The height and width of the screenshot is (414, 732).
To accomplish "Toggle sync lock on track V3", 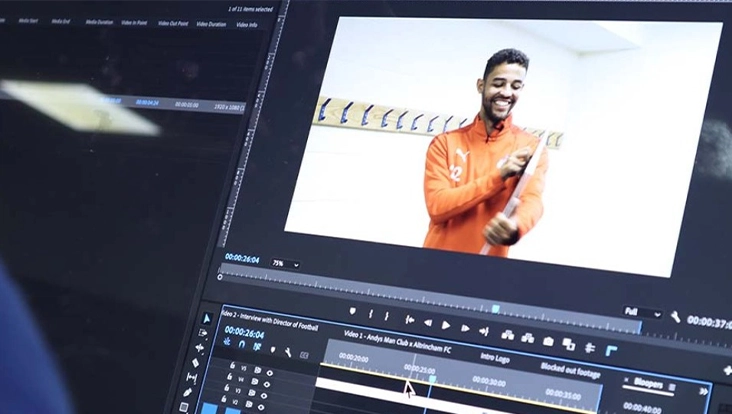I will tap(252, 393).
